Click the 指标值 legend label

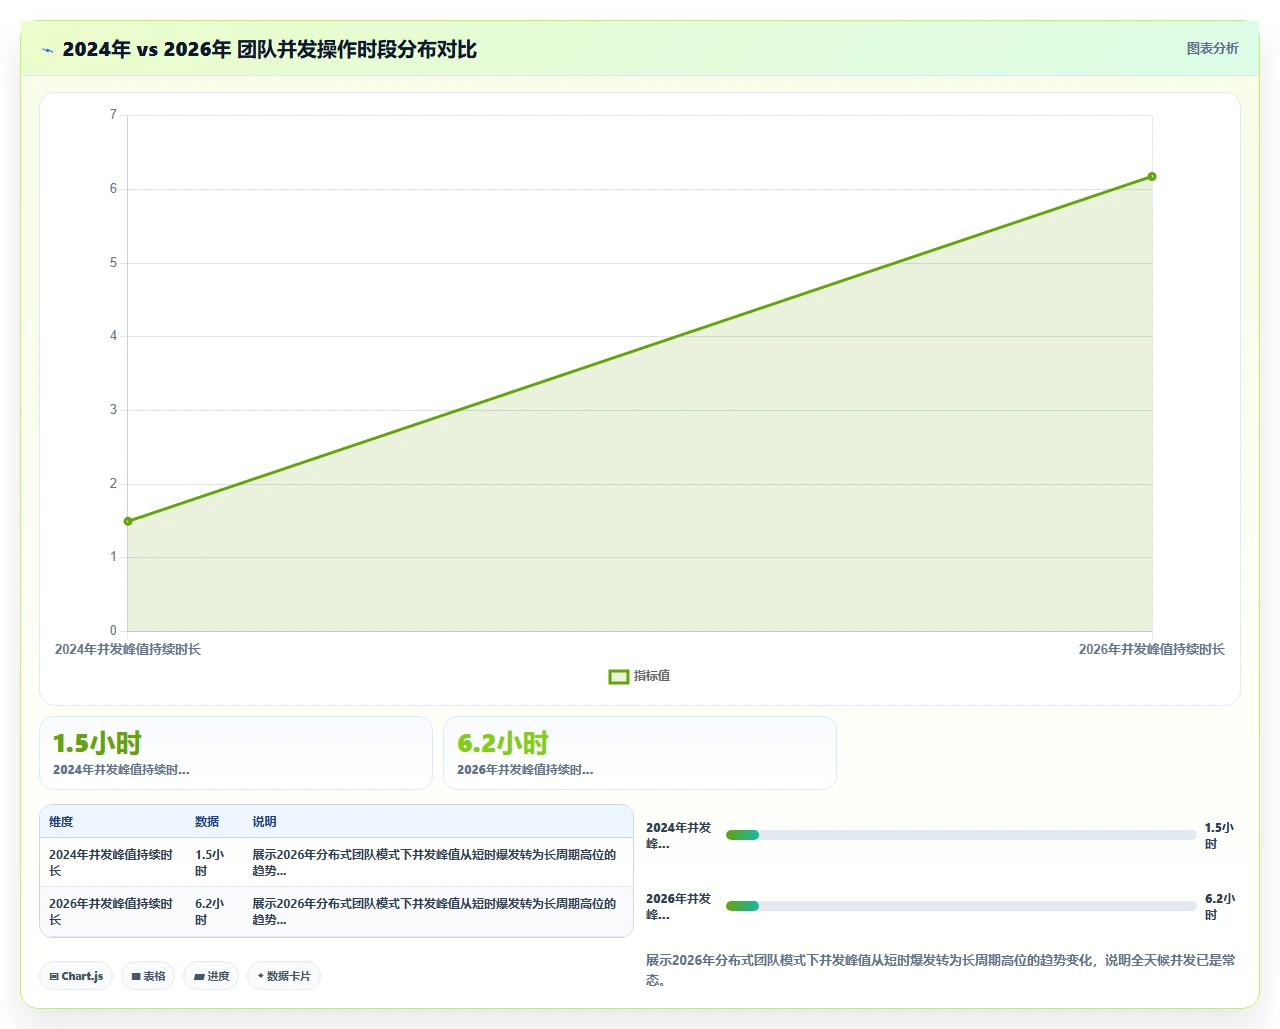pos(652,677)
